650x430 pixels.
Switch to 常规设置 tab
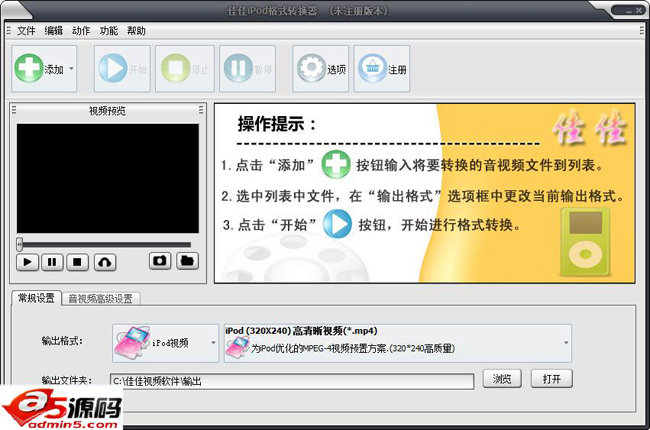[x=36, y=298]
